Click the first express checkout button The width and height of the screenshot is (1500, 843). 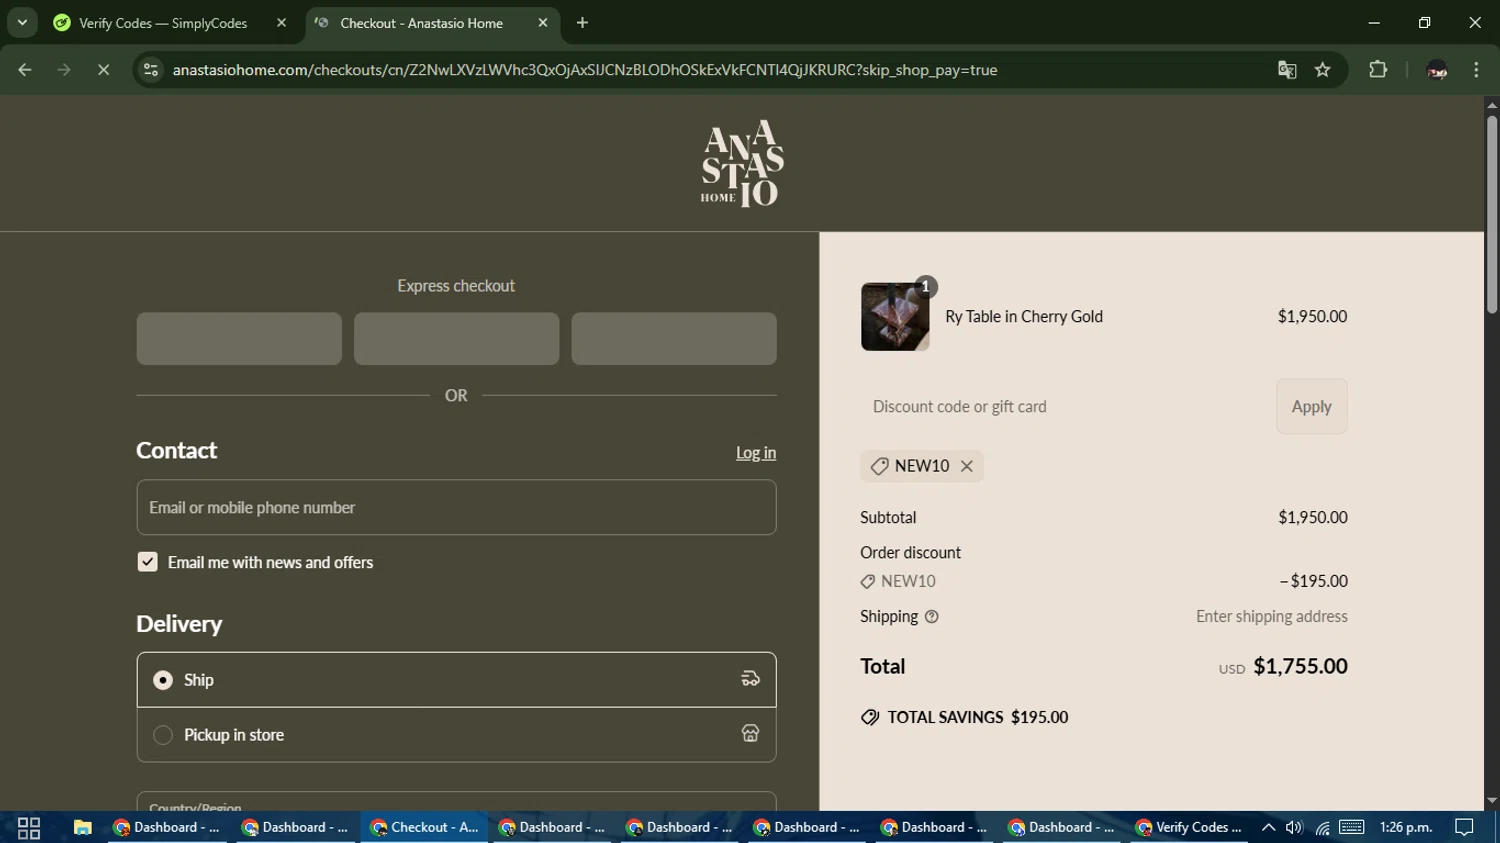239,338
